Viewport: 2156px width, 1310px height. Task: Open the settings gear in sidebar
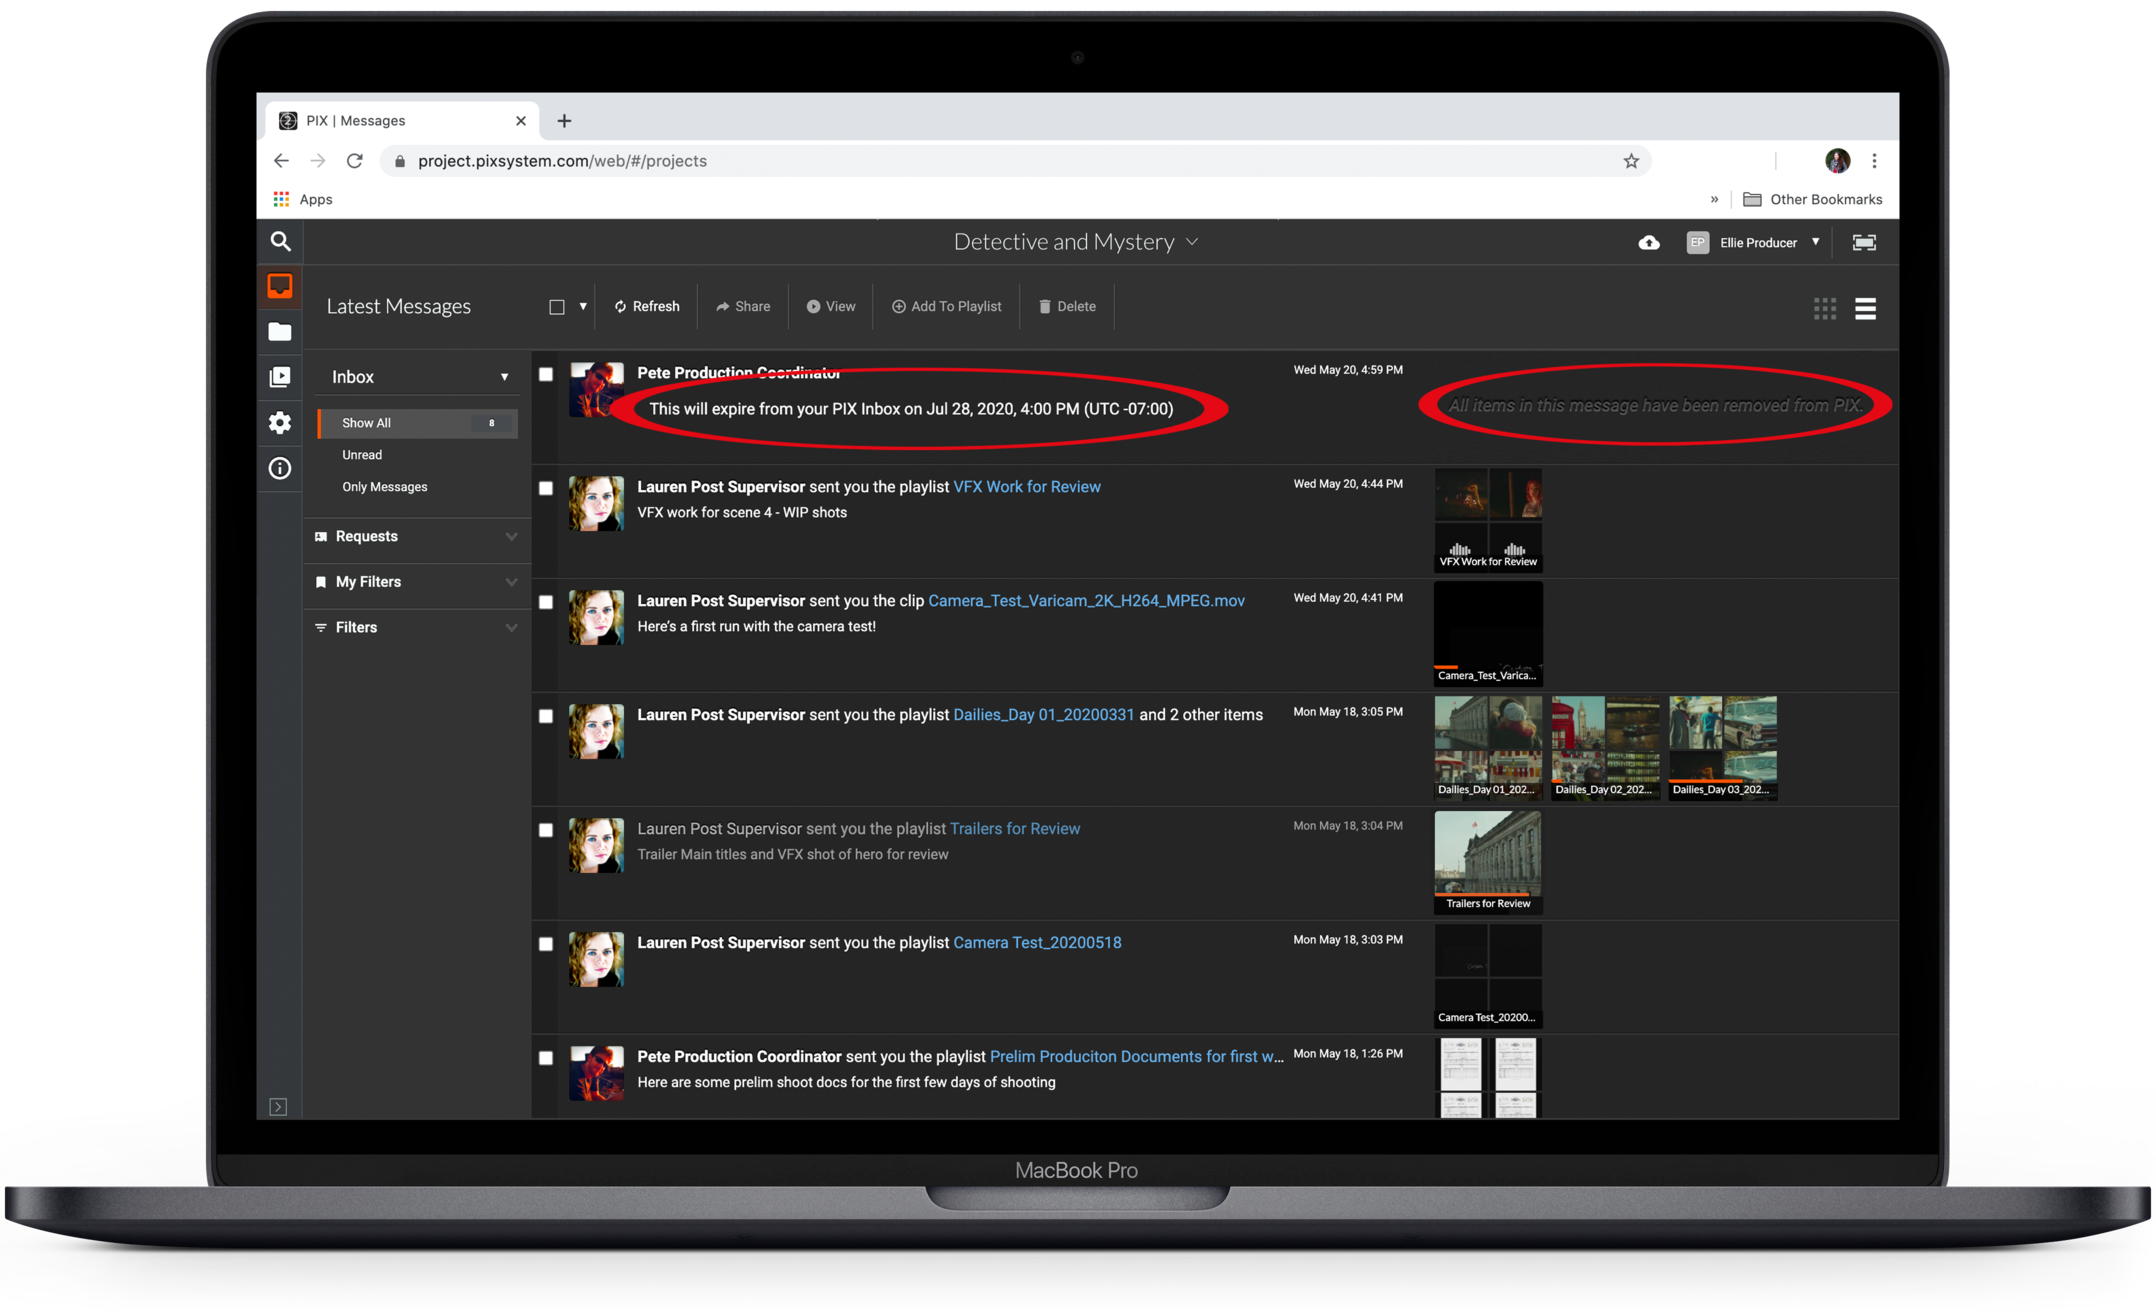[x=280, y=423]
